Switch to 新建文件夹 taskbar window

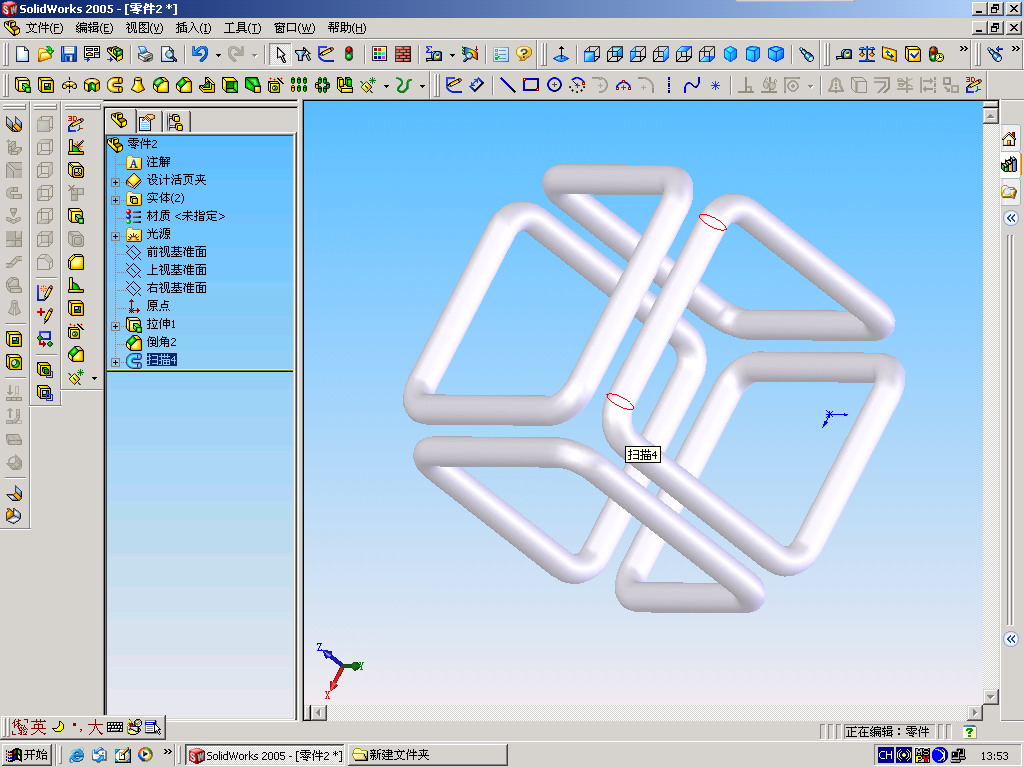point(428,755)
